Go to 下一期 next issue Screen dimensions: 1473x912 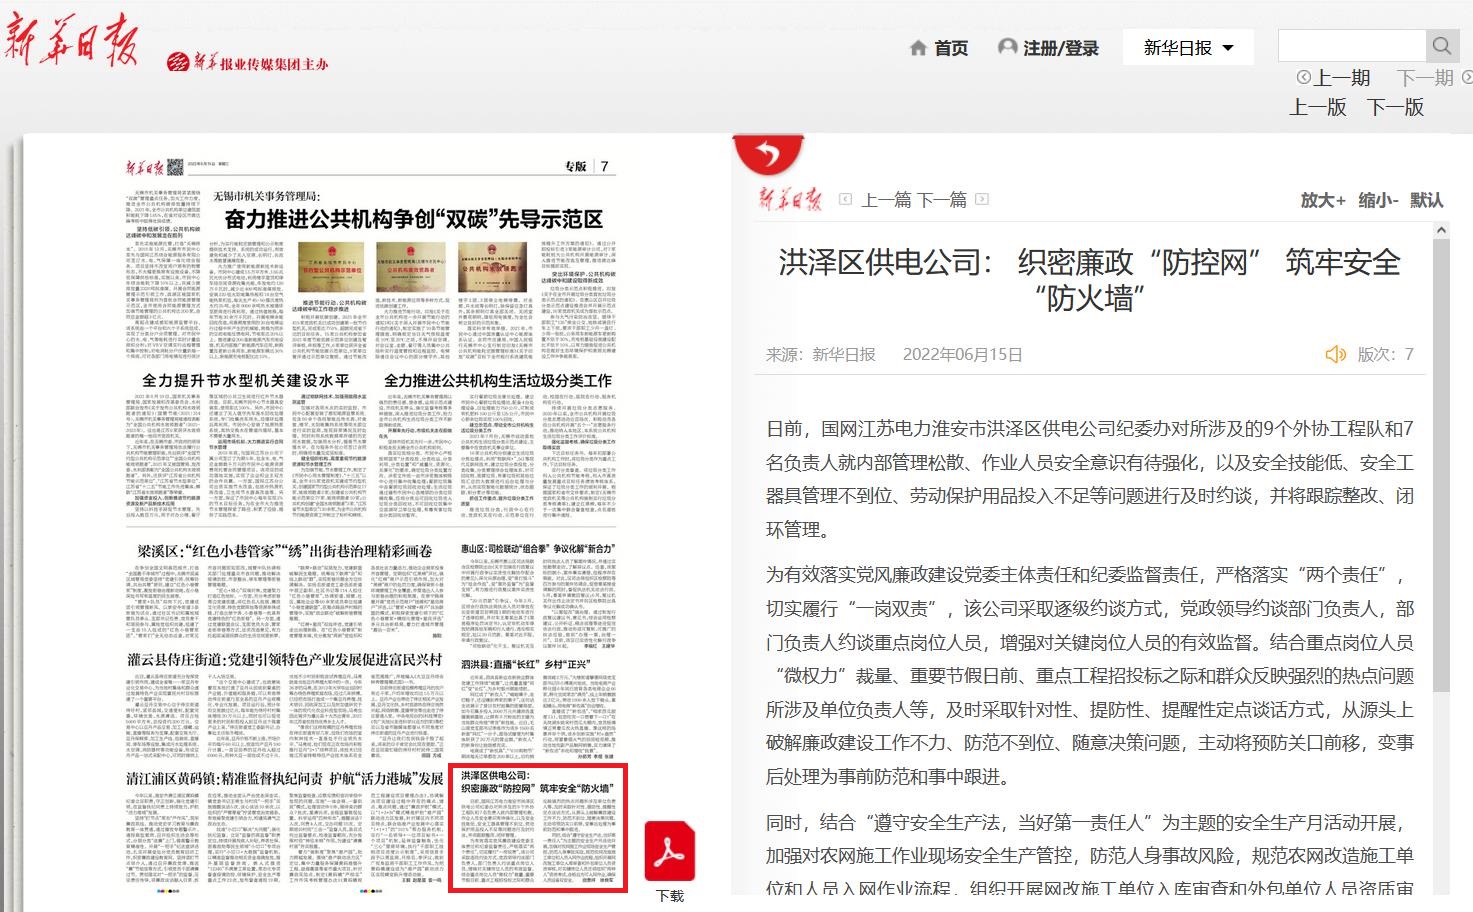click(1434, 78)
